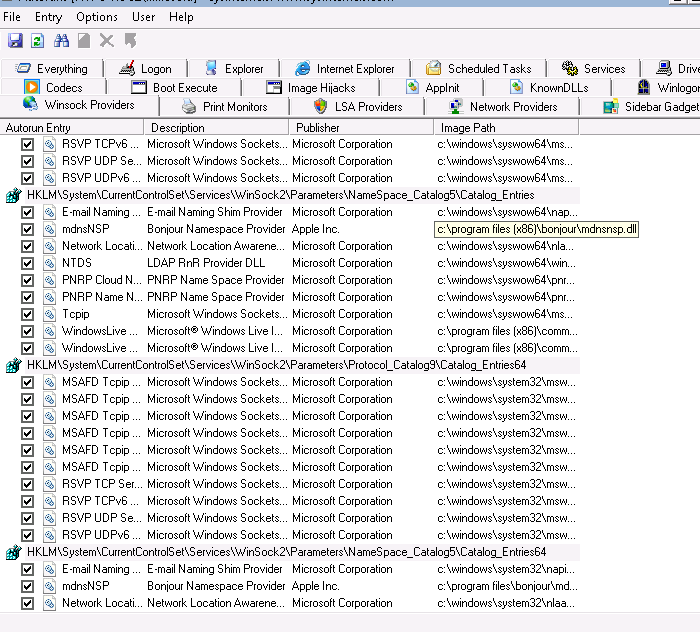
Task: Click the NameSpace_Catalog5 Catalog_Entries64 registry icon
Action: click(14, 553)
